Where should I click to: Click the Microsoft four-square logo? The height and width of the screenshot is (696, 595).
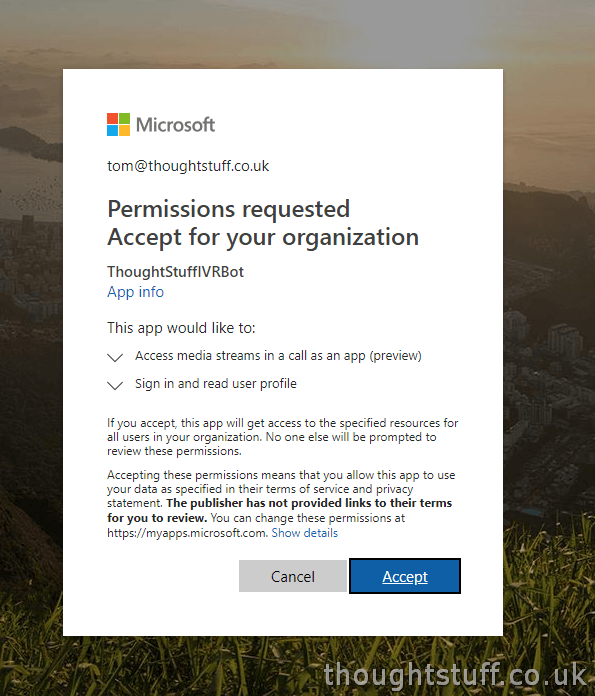119,124
